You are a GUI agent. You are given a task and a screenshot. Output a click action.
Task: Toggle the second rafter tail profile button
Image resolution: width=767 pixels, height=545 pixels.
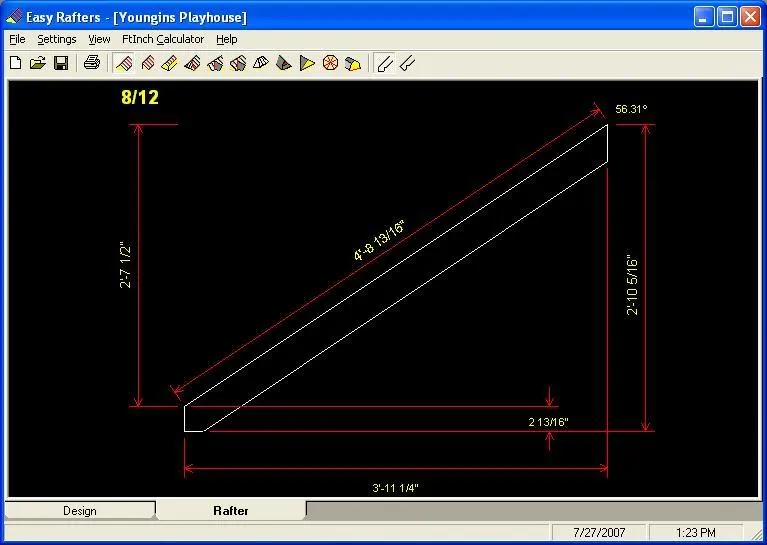point(407,64)
